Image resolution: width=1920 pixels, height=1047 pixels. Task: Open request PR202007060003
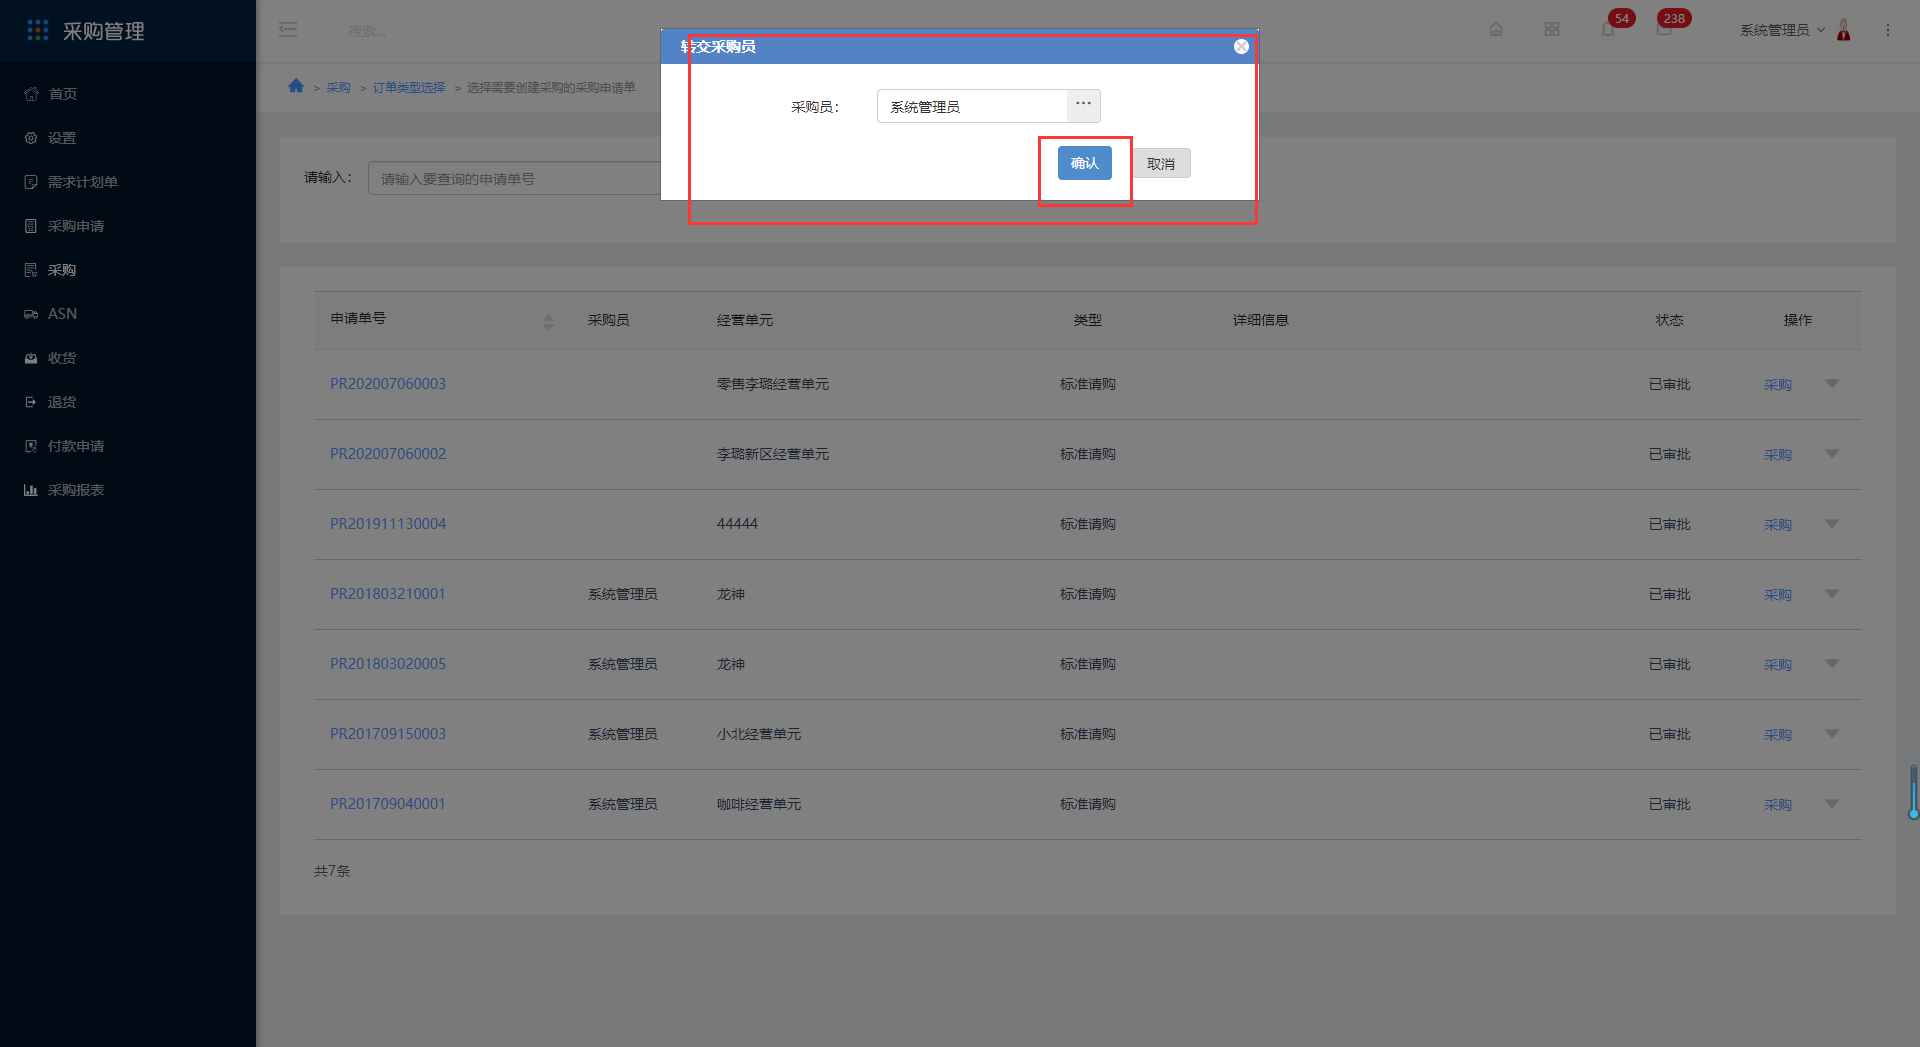pyautogui.click(x=388, y=384)
